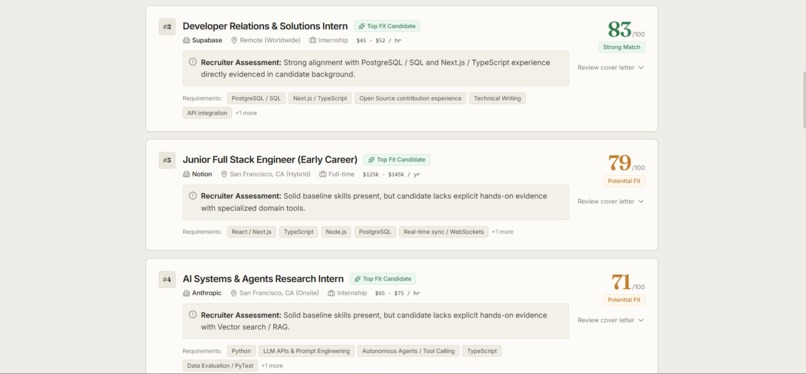Click the Open Source contribution experience tag
The width and height of the screenshot is (806, 374).
click(410, 98)
